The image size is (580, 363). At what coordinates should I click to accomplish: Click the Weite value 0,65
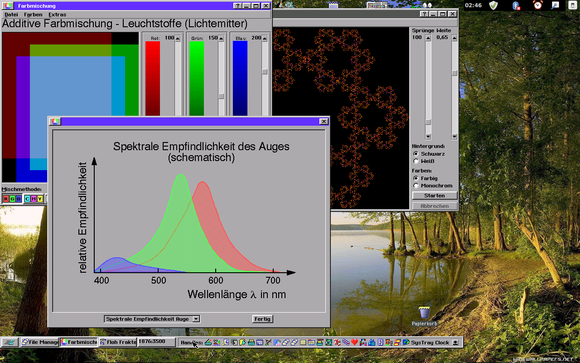click(x=442, y=37)
